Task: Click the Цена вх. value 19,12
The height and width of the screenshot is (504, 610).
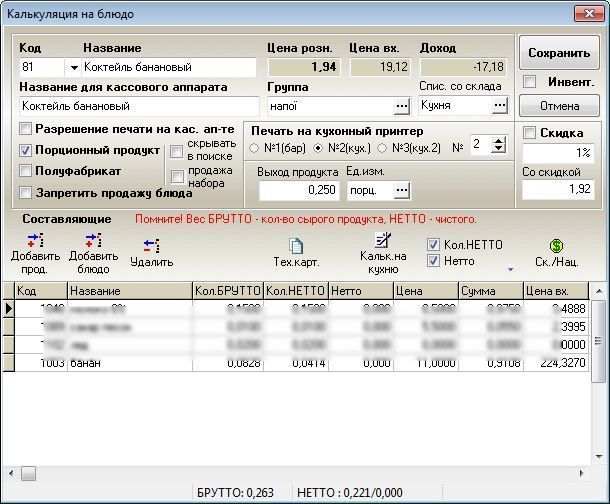Action: [x=381, y=67]
